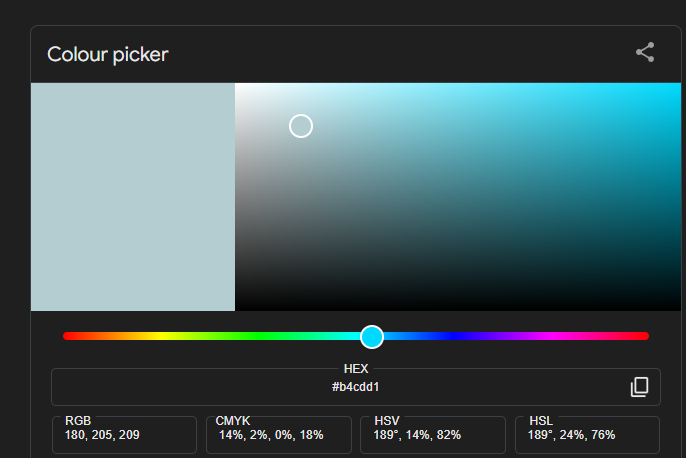Click the HSV field 189°, 14%, 82%
Image resolution: width=686 pixels, height=458 pixels.
pos(433,435)
